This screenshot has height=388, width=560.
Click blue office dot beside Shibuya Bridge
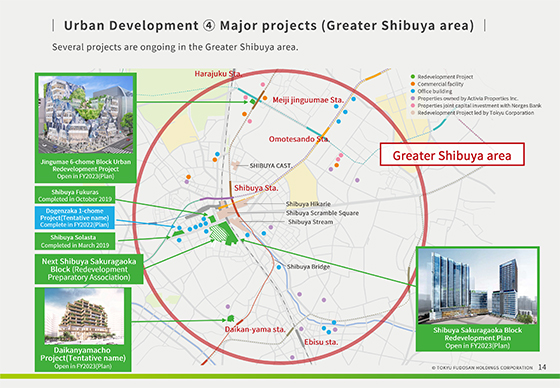coord(279,267)
